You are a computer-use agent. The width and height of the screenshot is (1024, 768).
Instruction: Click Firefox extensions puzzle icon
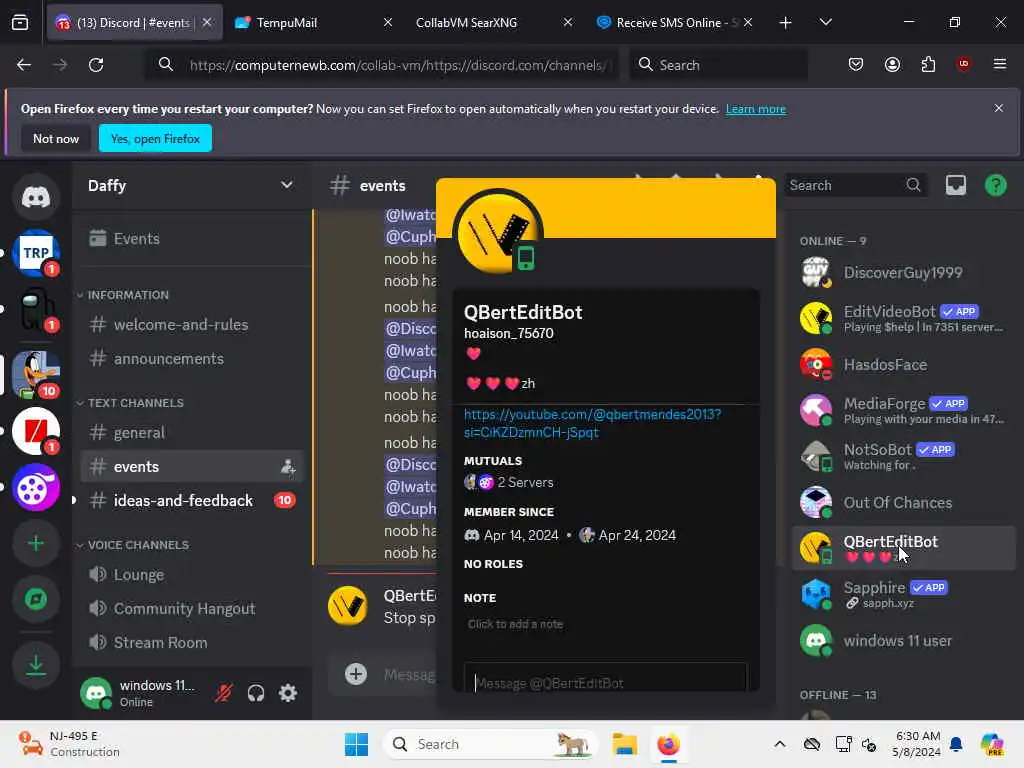point(928,65)
